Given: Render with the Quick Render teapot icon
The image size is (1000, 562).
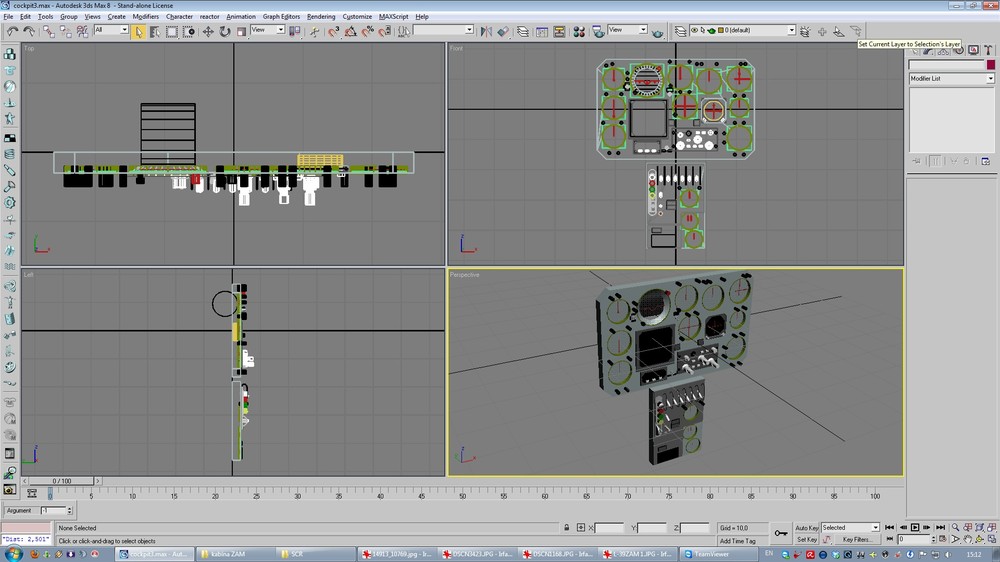Looking at the screenshot, I should 656,31.
